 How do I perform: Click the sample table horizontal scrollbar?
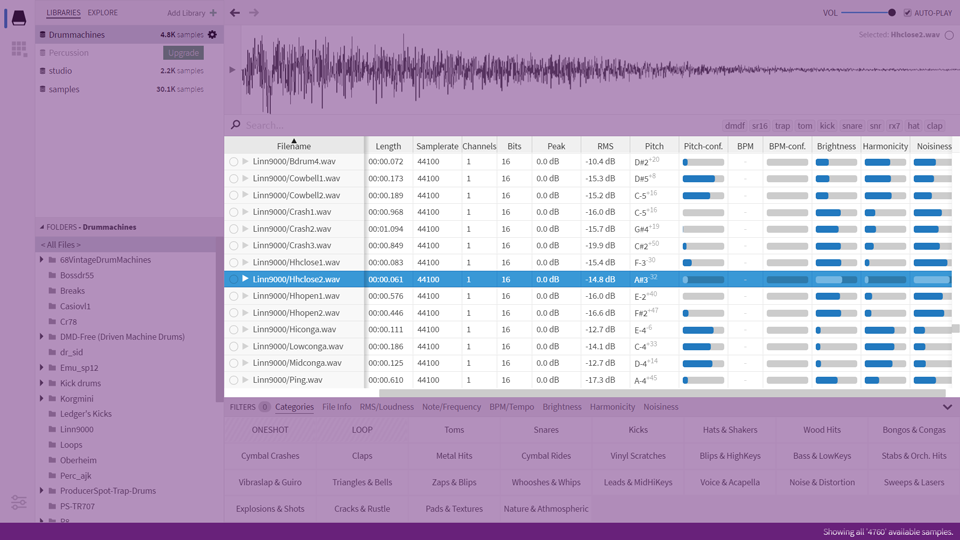pyautogui.click(x=662, y=392)
